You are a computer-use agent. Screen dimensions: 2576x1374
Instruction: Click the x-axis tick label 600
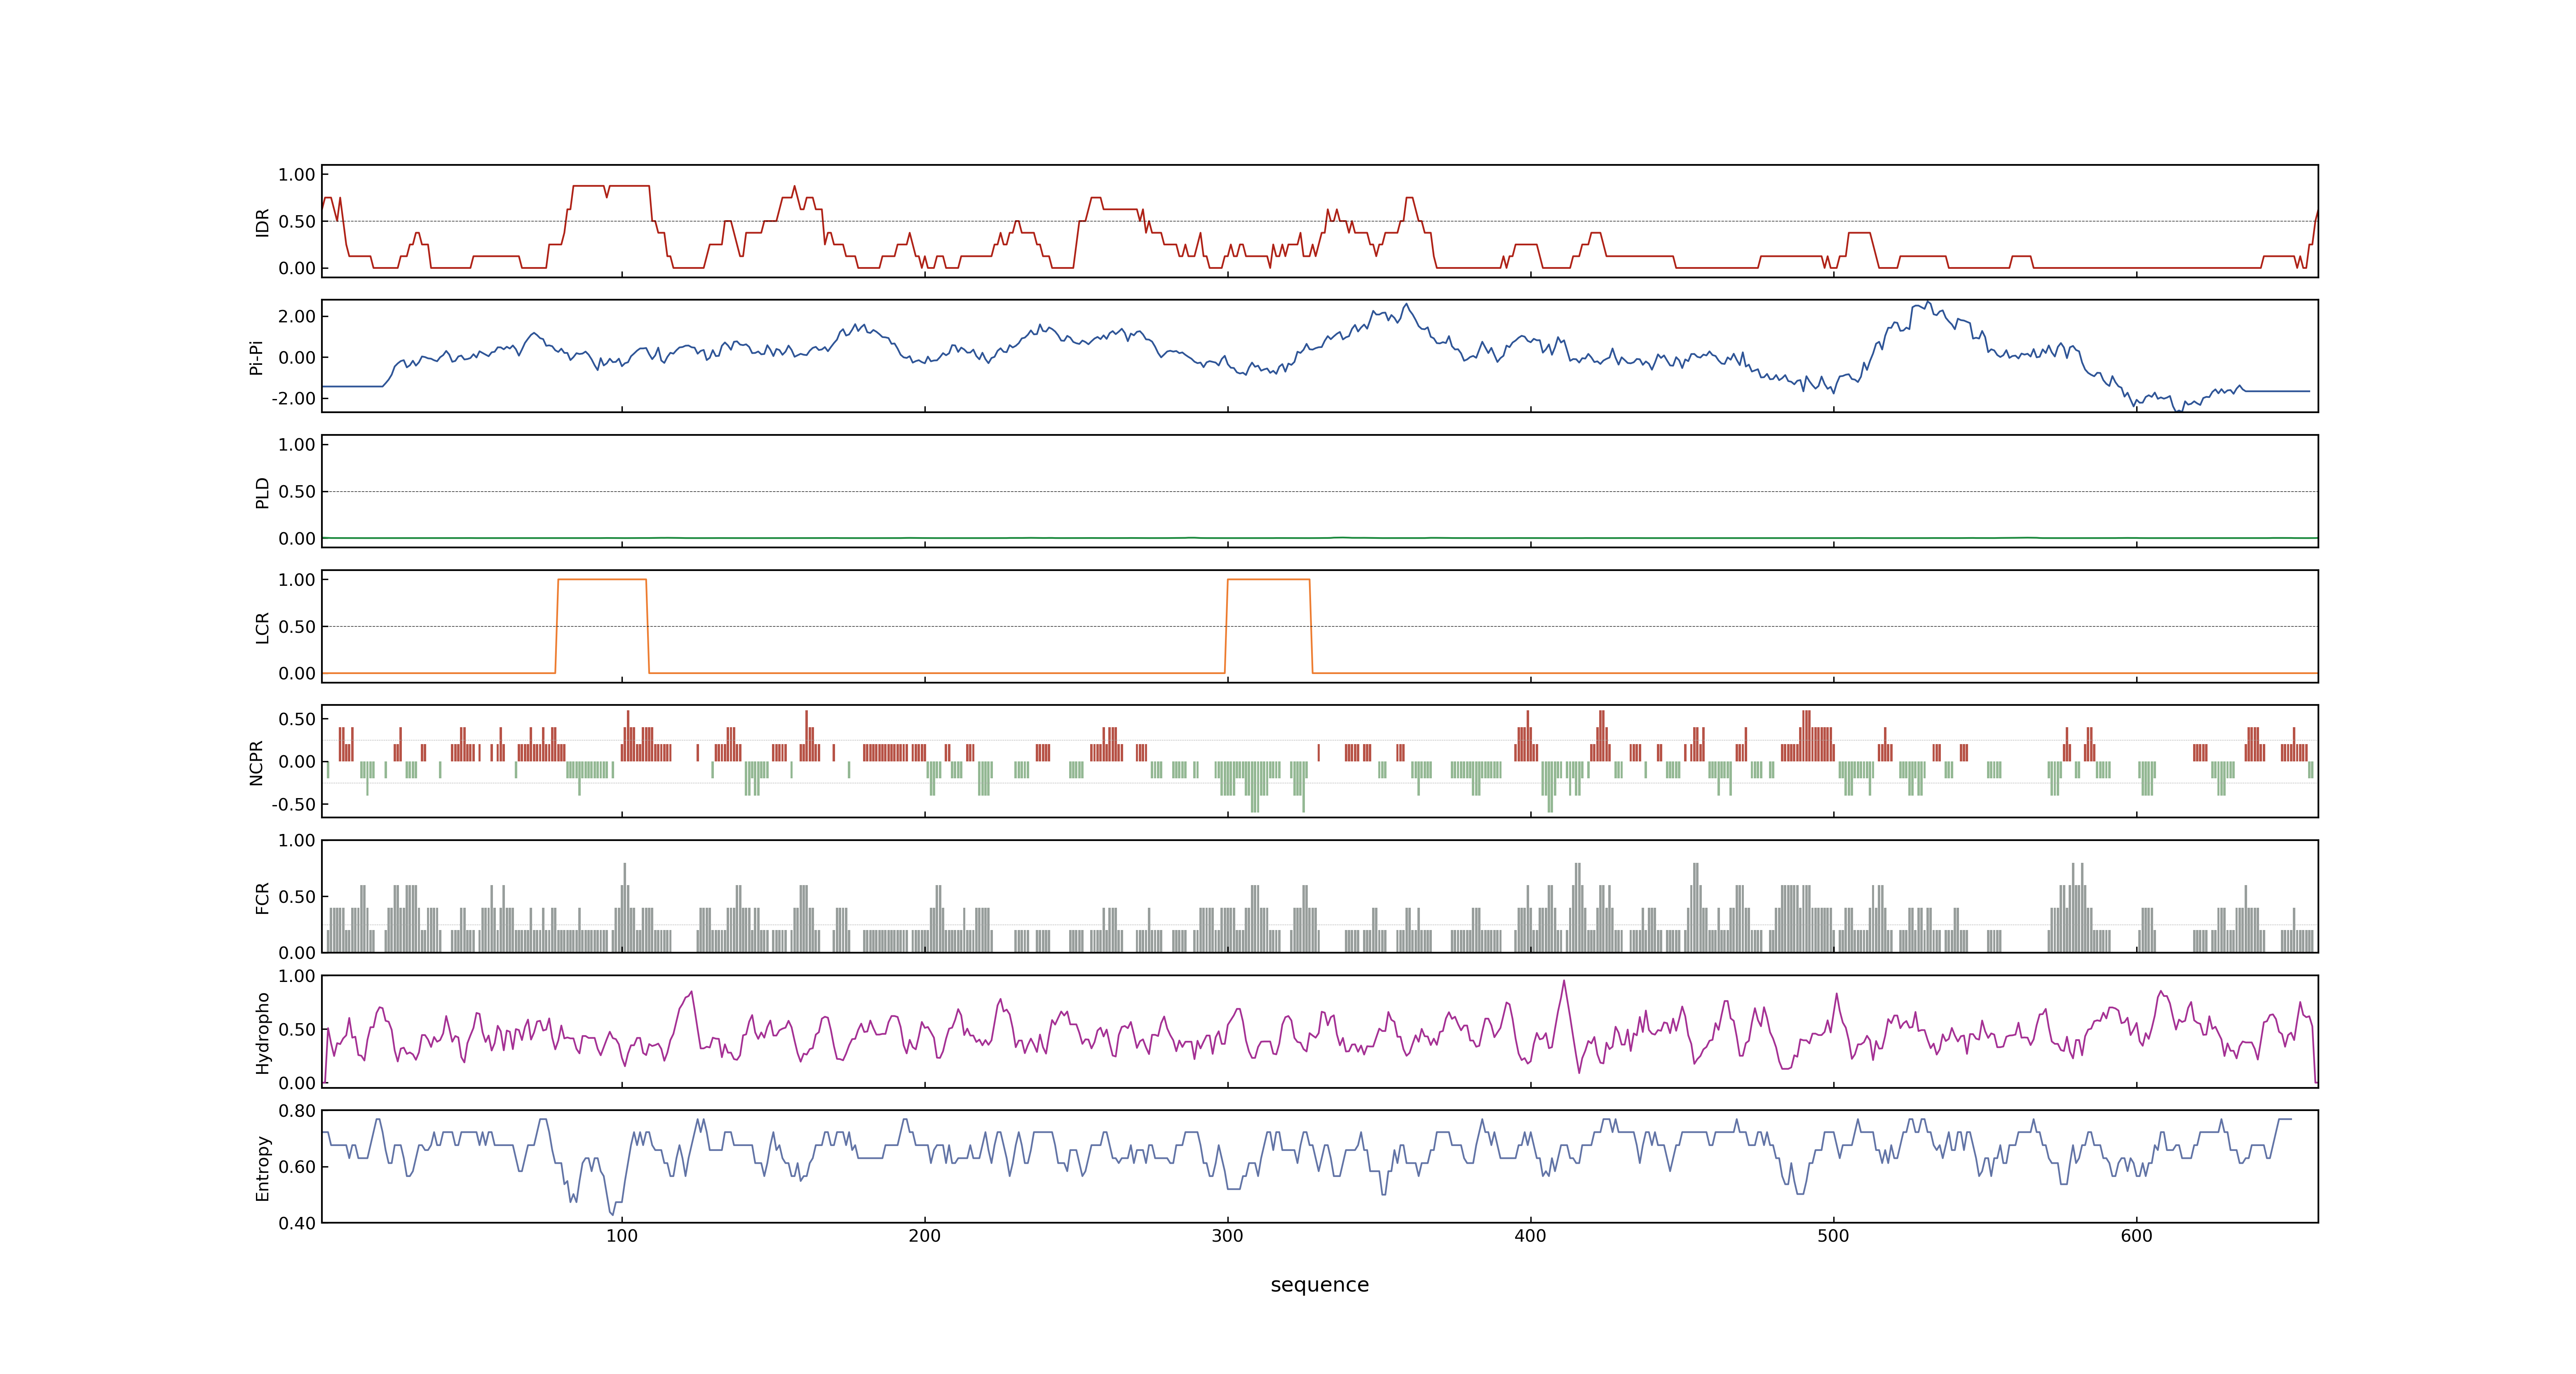coord(2137,1236)
